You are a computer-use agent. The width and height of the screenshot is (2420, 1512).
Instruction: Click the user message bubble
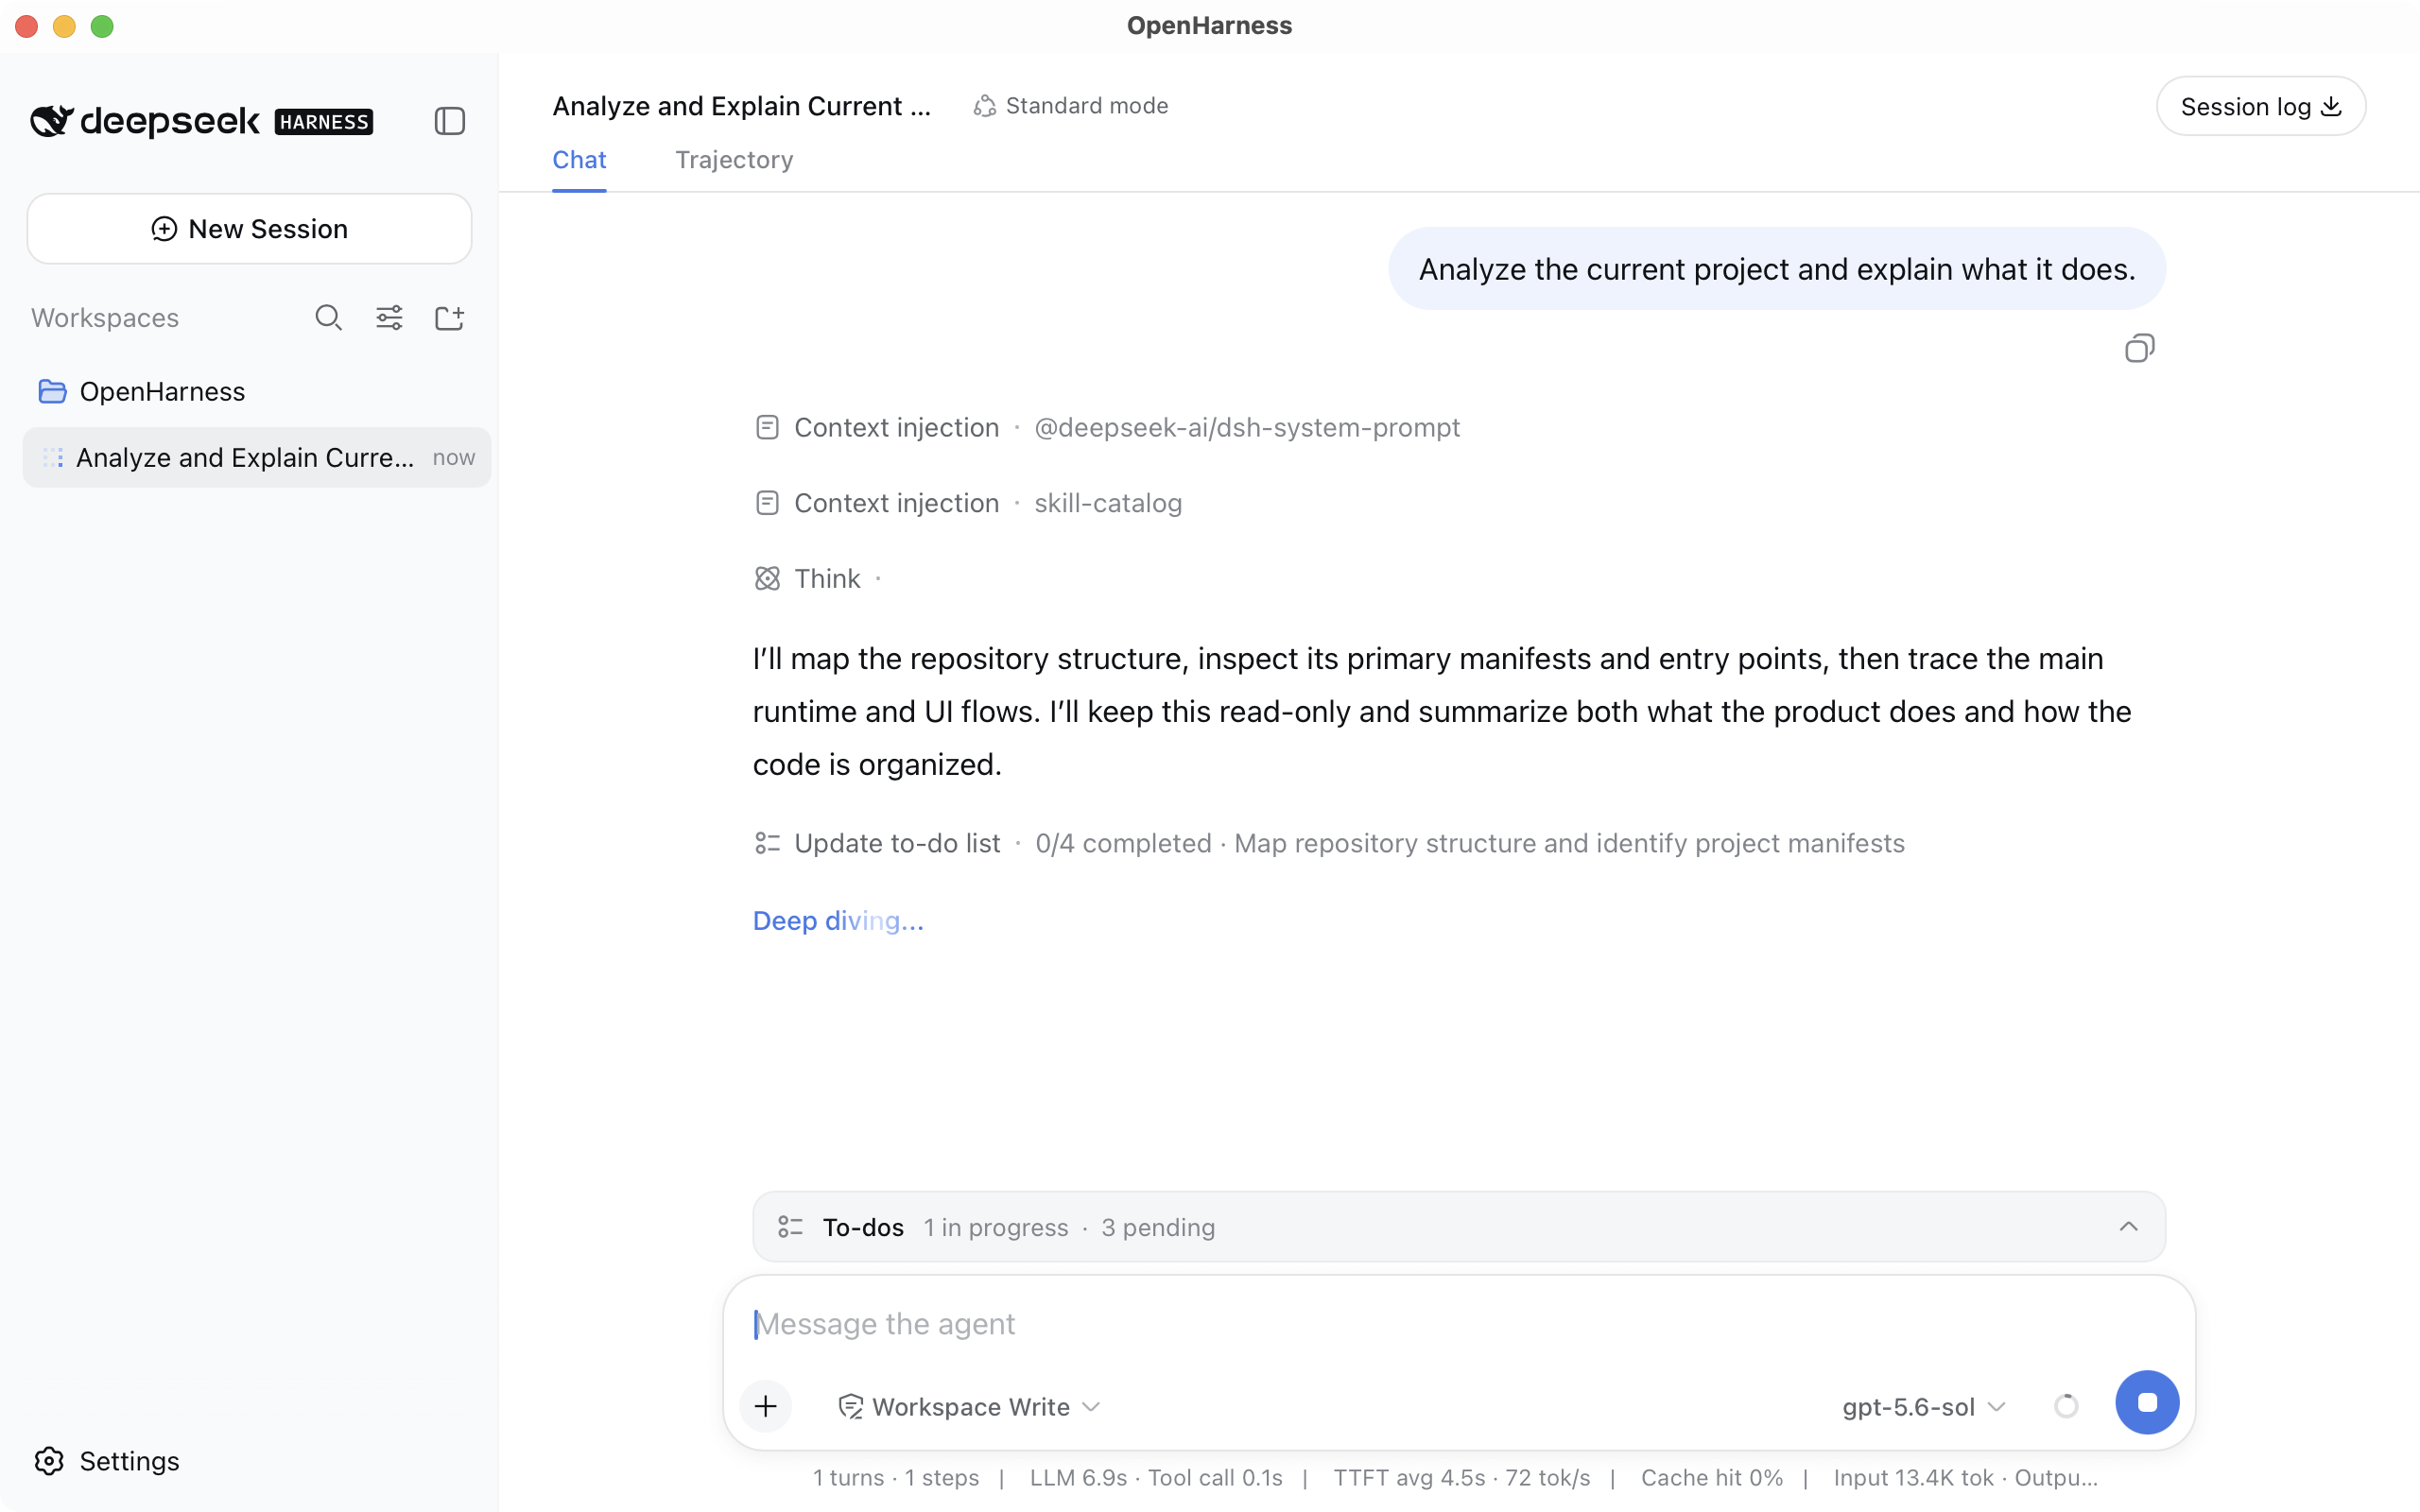(x=1777, y=269)
